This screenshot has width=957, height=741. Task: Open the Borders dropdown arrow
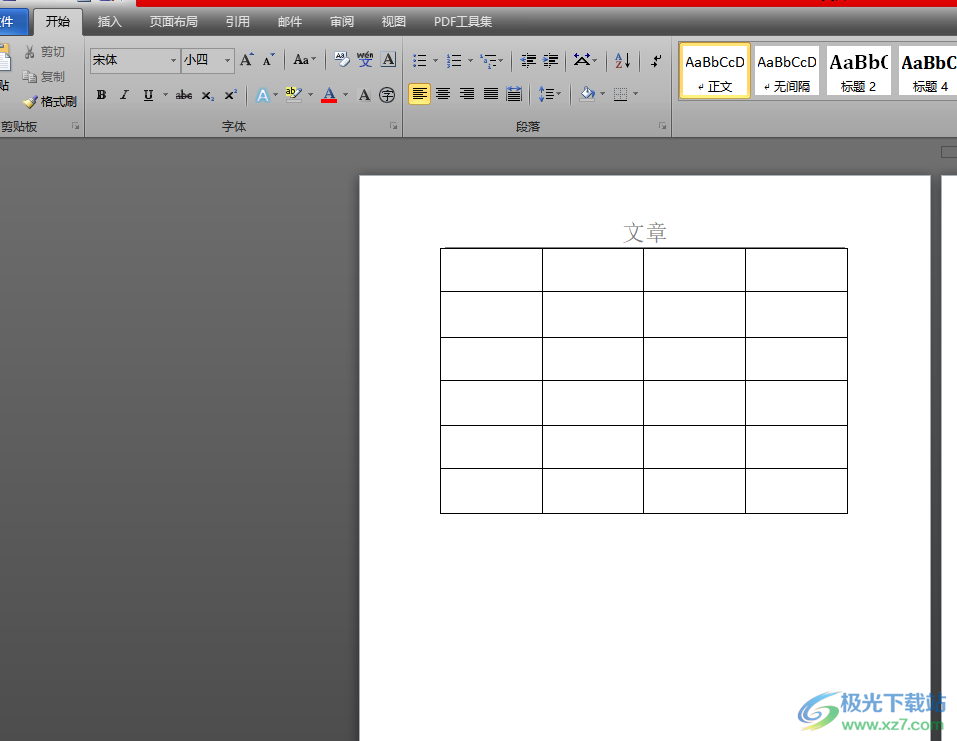click(635, 93)
